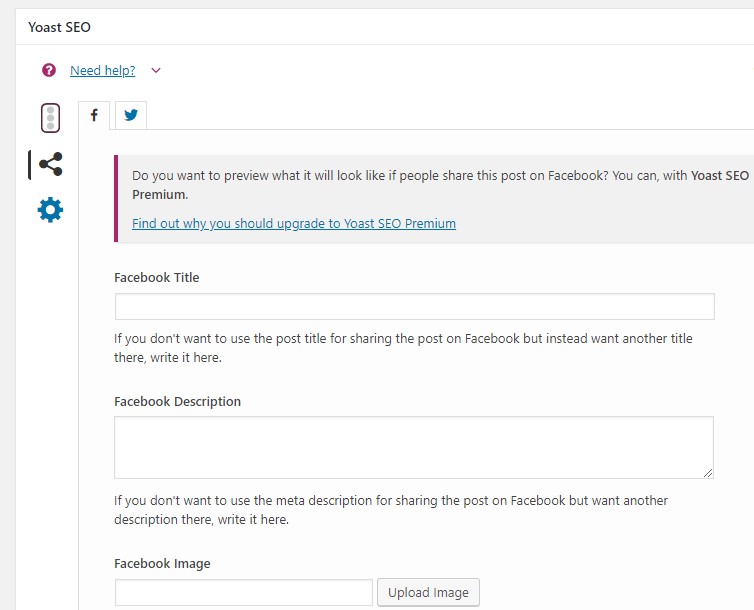Grab the Facebook Description resize handle
The width and height of the screenshot is (754, 610).
(708, 473)
